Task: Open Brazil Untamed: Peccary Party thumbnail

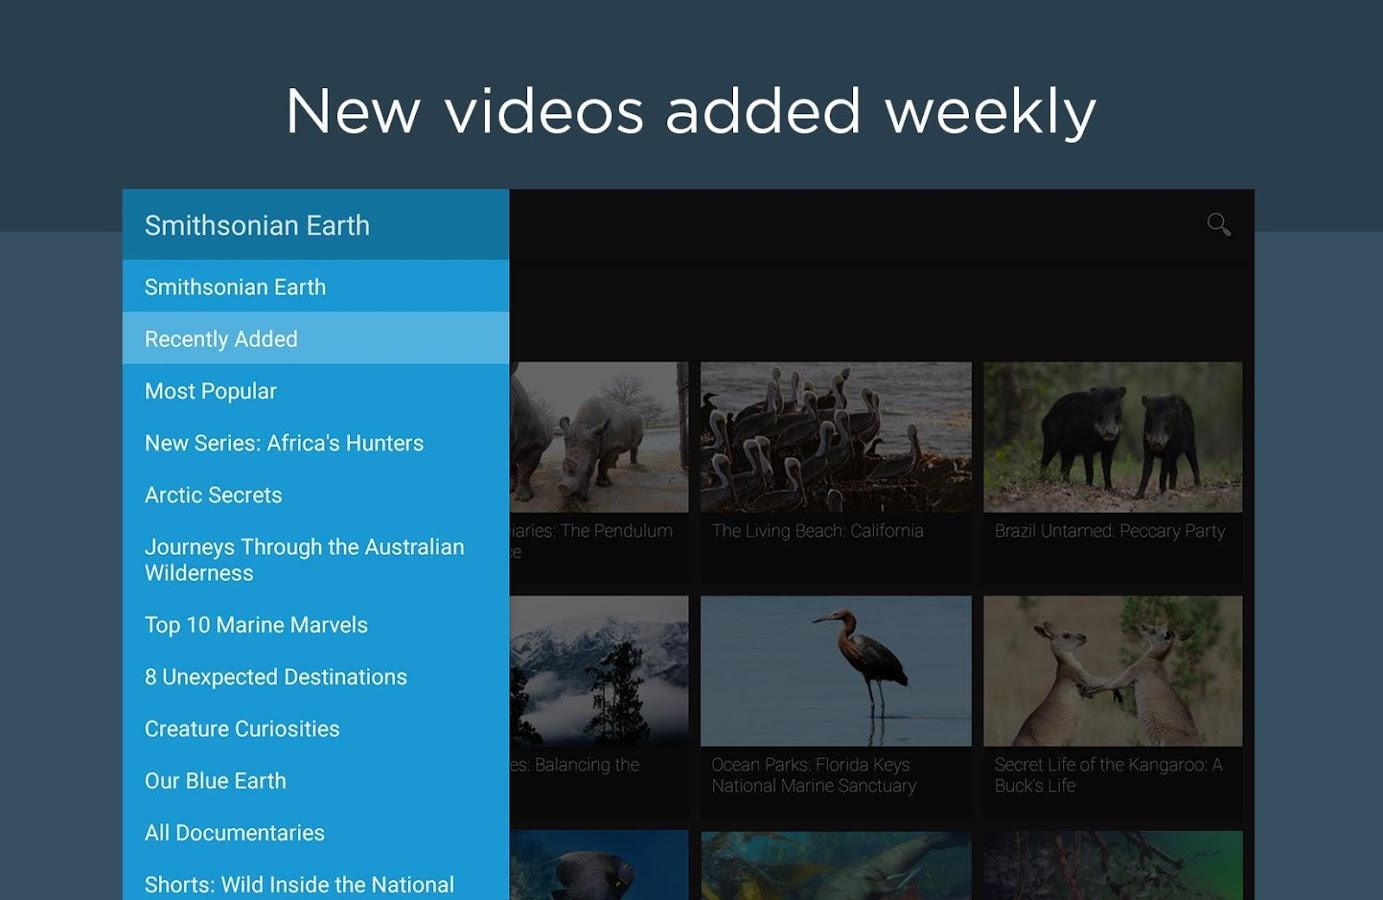Action: point(1112,438)
